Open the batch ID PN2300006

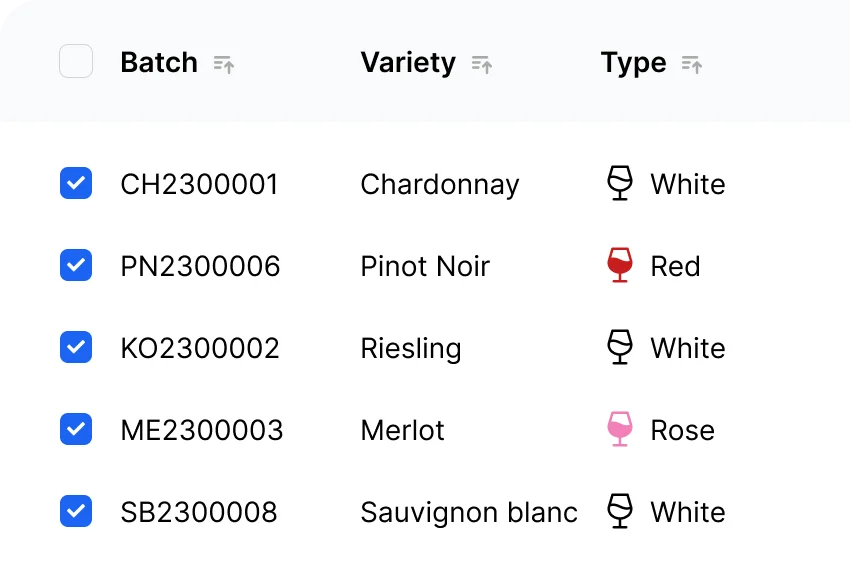point(200,266)
